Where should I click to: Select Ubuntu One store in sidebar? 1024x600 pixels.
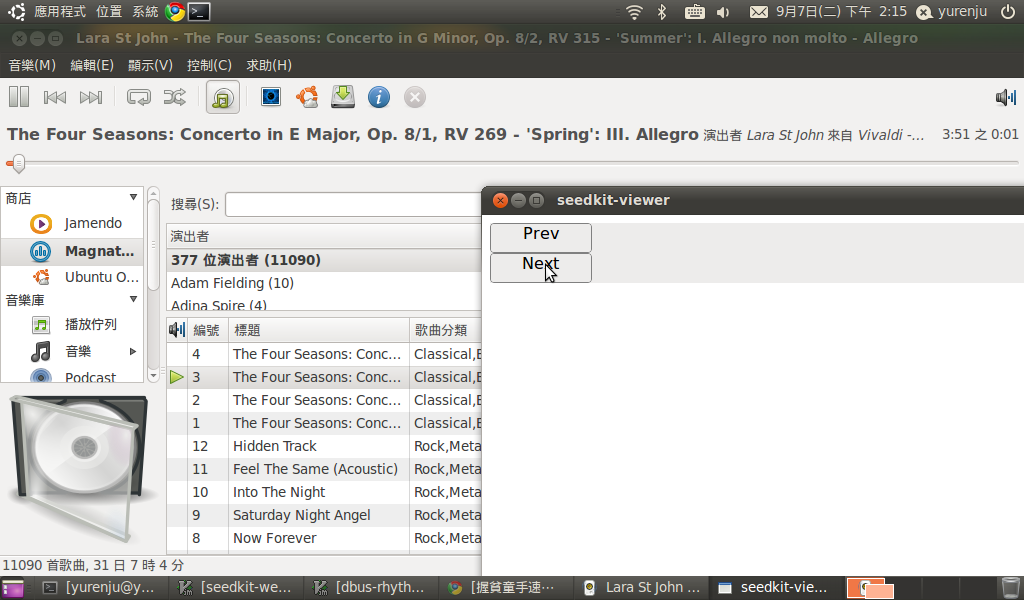[72, 277]
